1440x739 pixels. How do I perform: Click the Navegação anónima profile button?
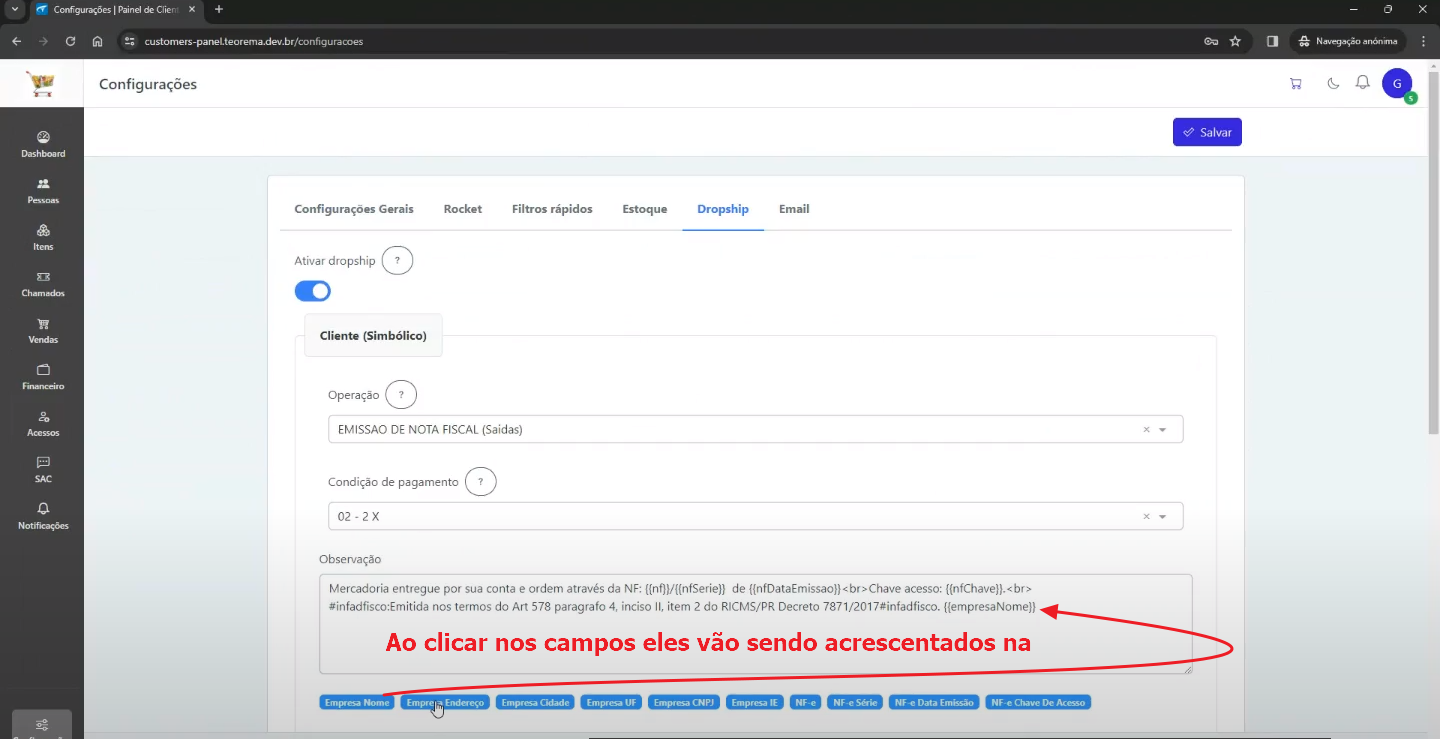1348,41
